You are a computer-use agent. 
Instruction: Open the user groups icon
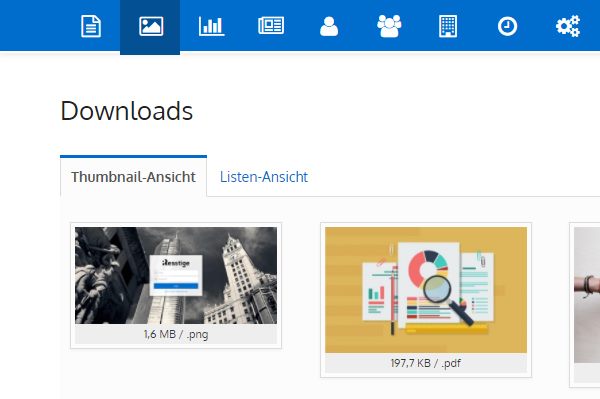389,26
